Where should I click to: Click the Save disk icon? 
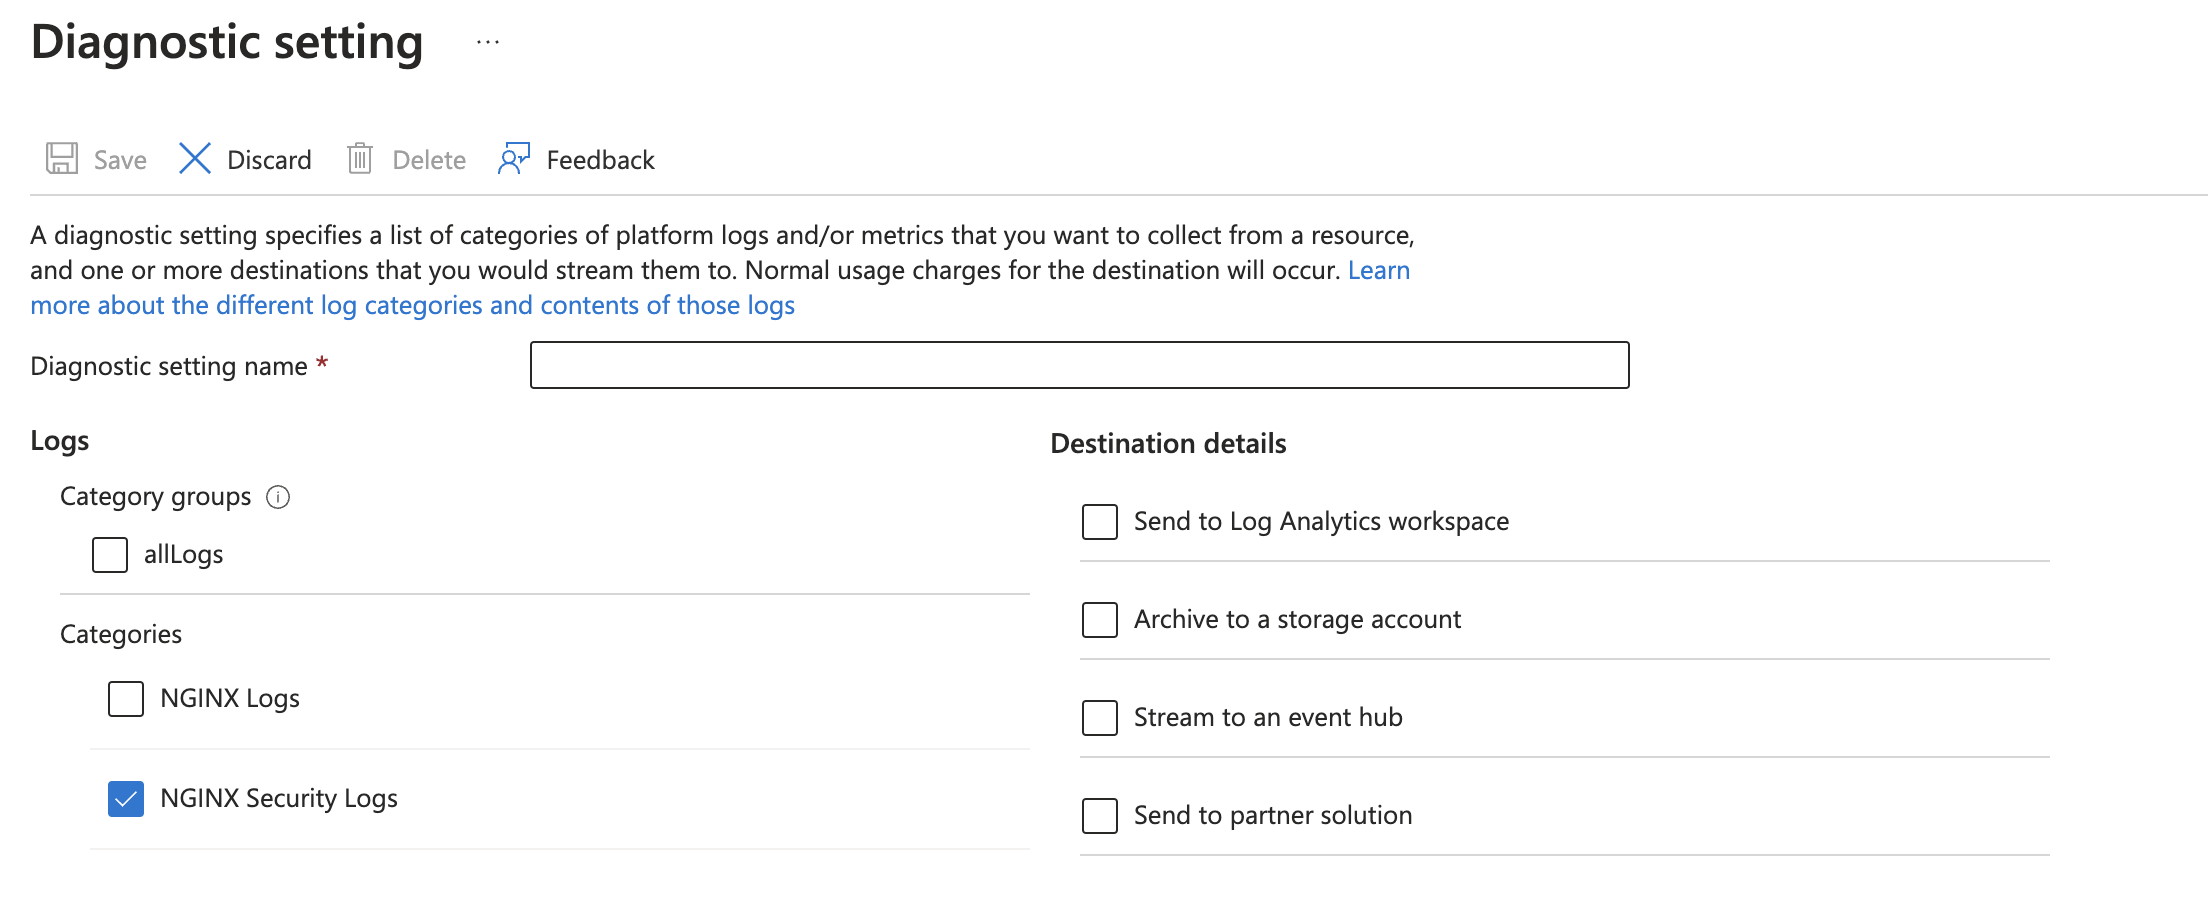click(x=63, y=158)
